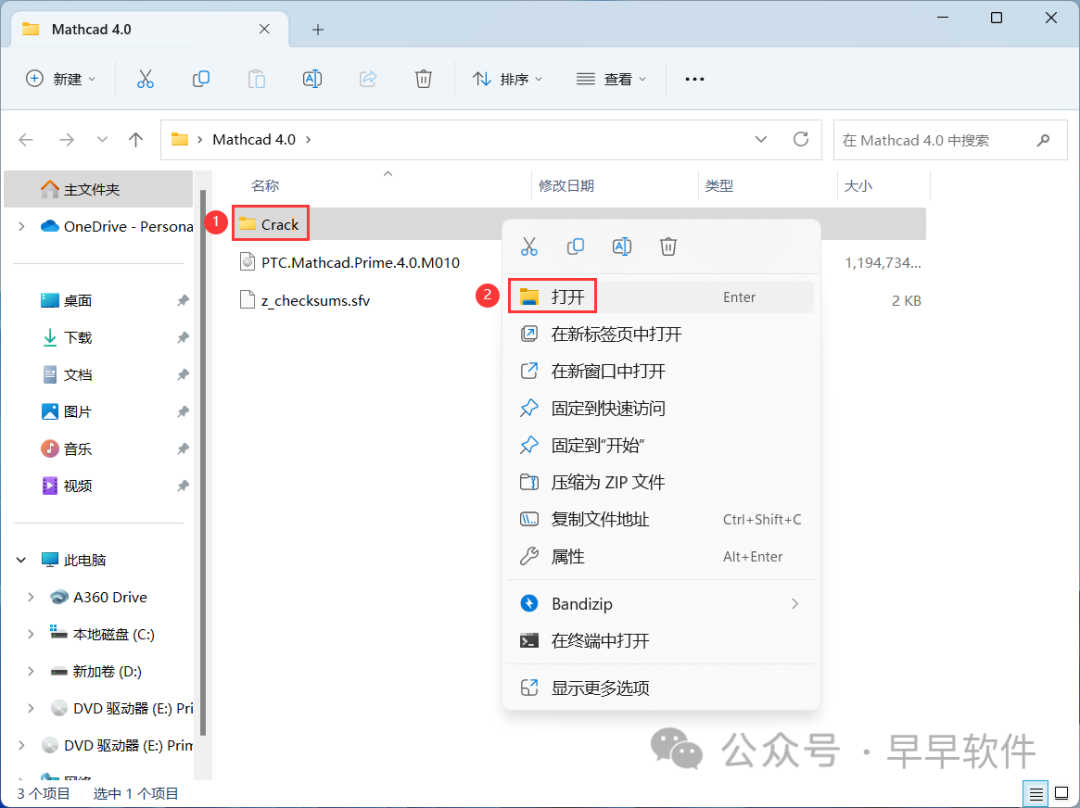Expand the OneDrive - Personal tree node
Image resolution: width=1080 pixels, height=808 pixels.
(x=21, y=227)
